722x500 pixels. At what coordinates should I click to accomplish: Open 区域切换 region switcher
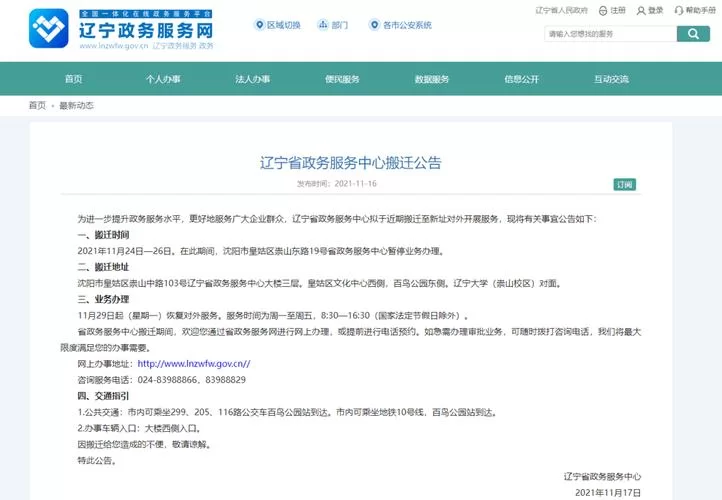(284, 25)
